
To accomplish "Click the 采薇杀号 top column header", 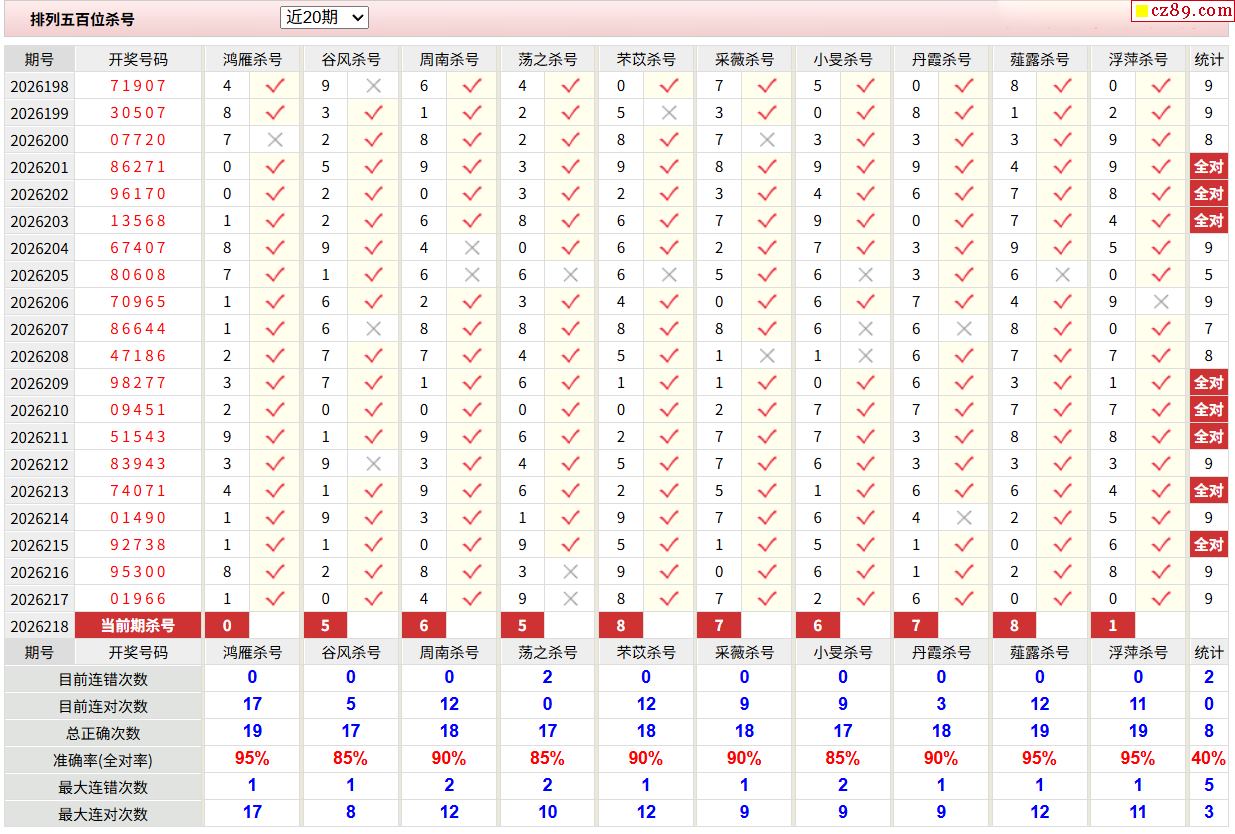I will click(x=745, y=59).
